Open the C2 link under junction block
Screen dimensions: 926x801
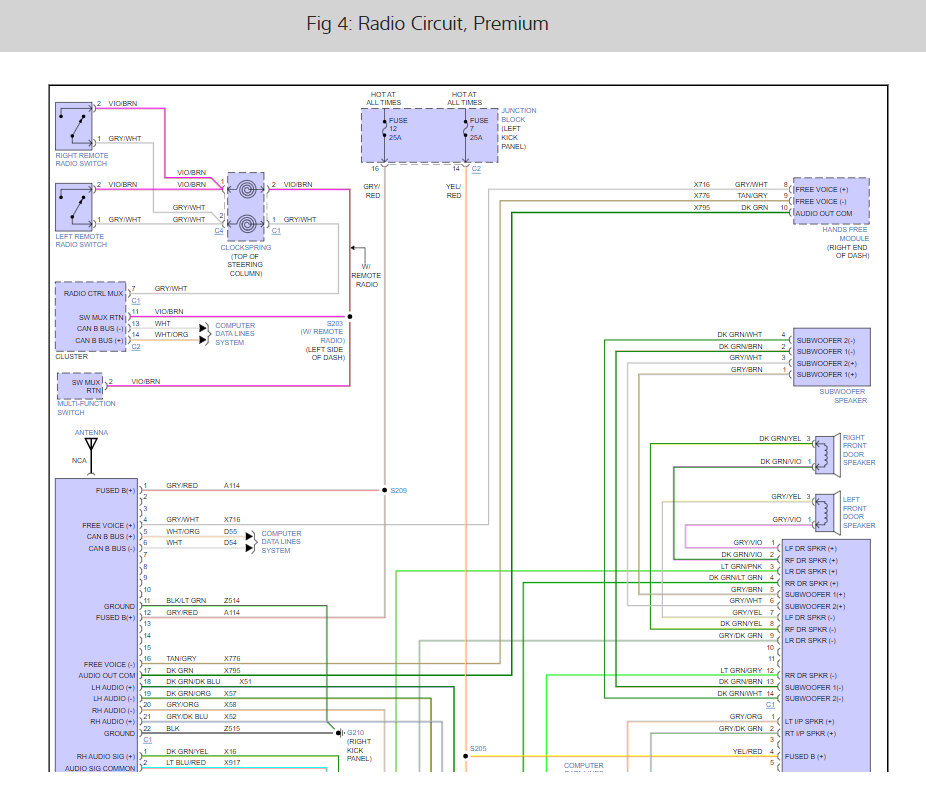coord(476,169)
